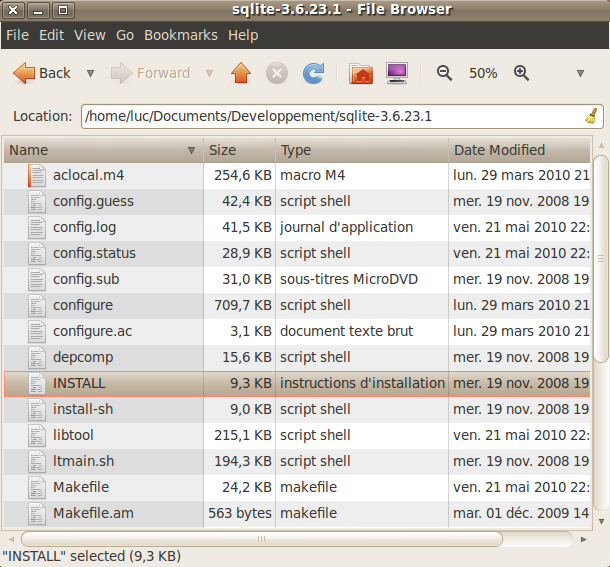Open the Forward history dropdown arrow
Viewport: 610px width, 567px height.
[209, 73]
